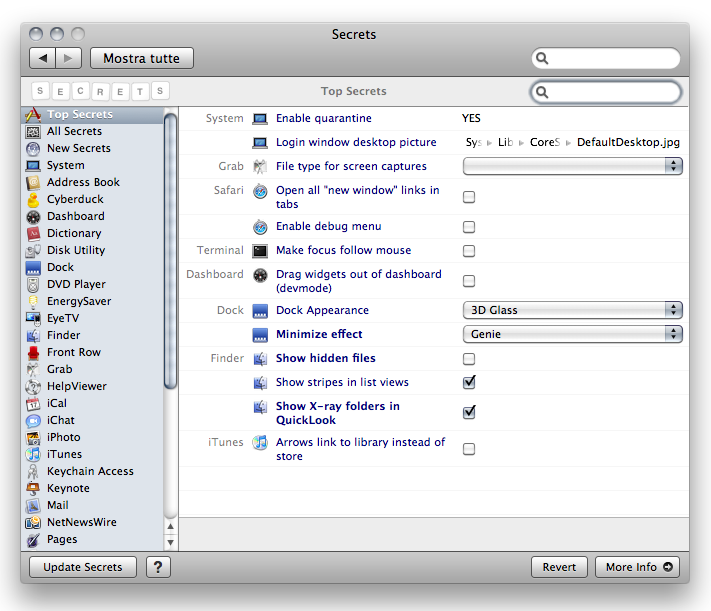The height and width of the screenshot is (611, 711).
Task: Open the Address Book icon
Action: tap(33, 182)
